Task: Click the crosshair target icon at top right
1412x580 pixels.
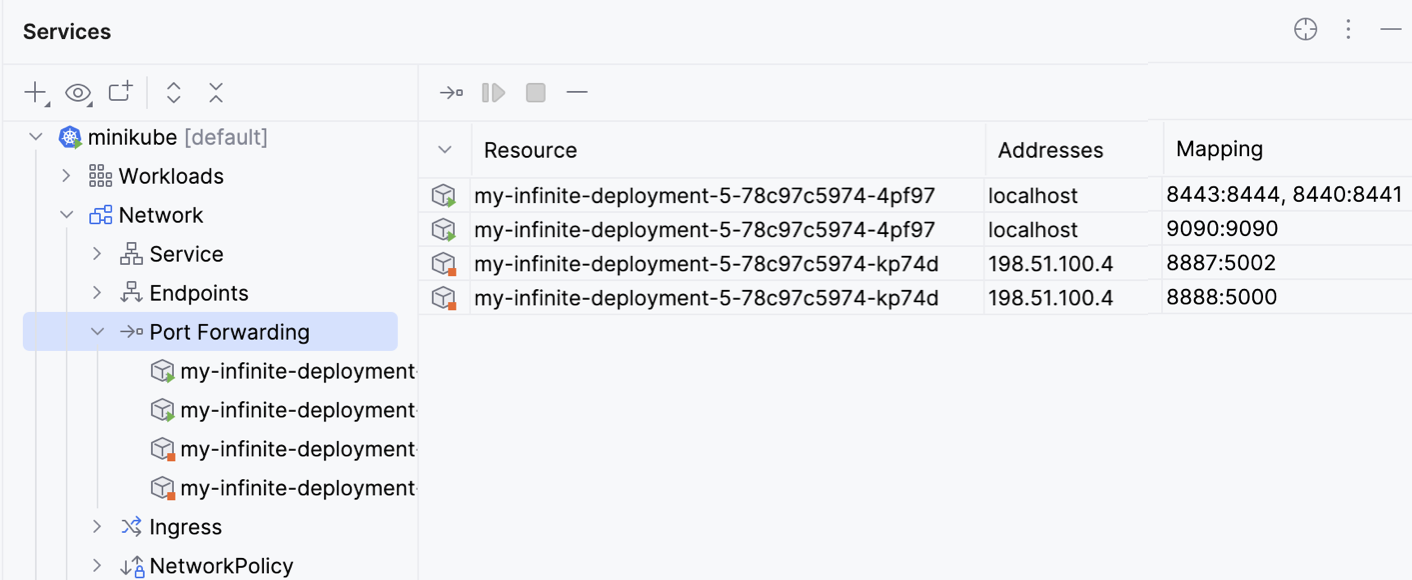Action: pos(1305,29)
